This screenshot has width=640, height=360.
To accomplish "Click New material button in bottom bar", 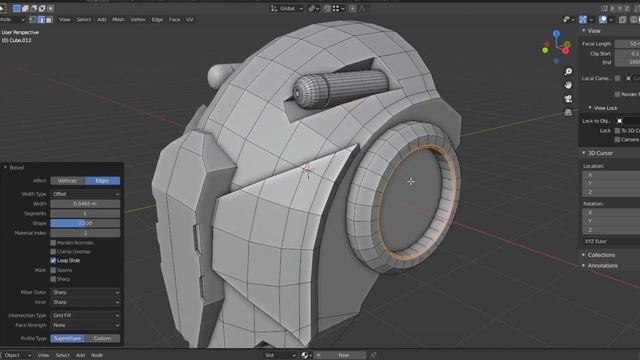I will [x=340, y=355].
